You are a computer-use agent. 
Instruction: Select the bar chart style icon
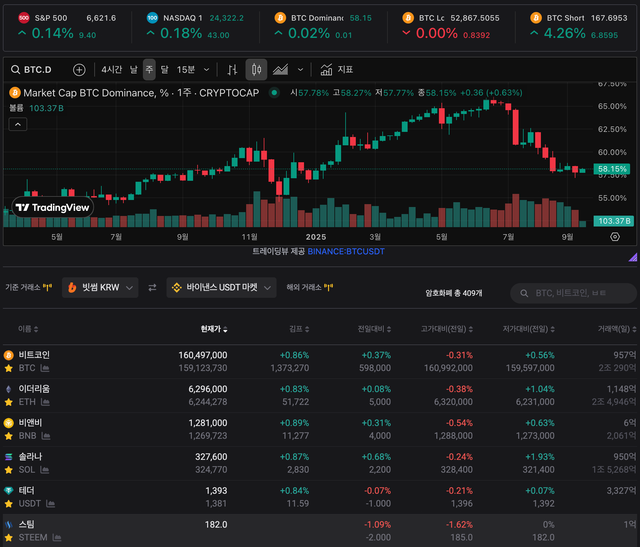tap(232, 70)
